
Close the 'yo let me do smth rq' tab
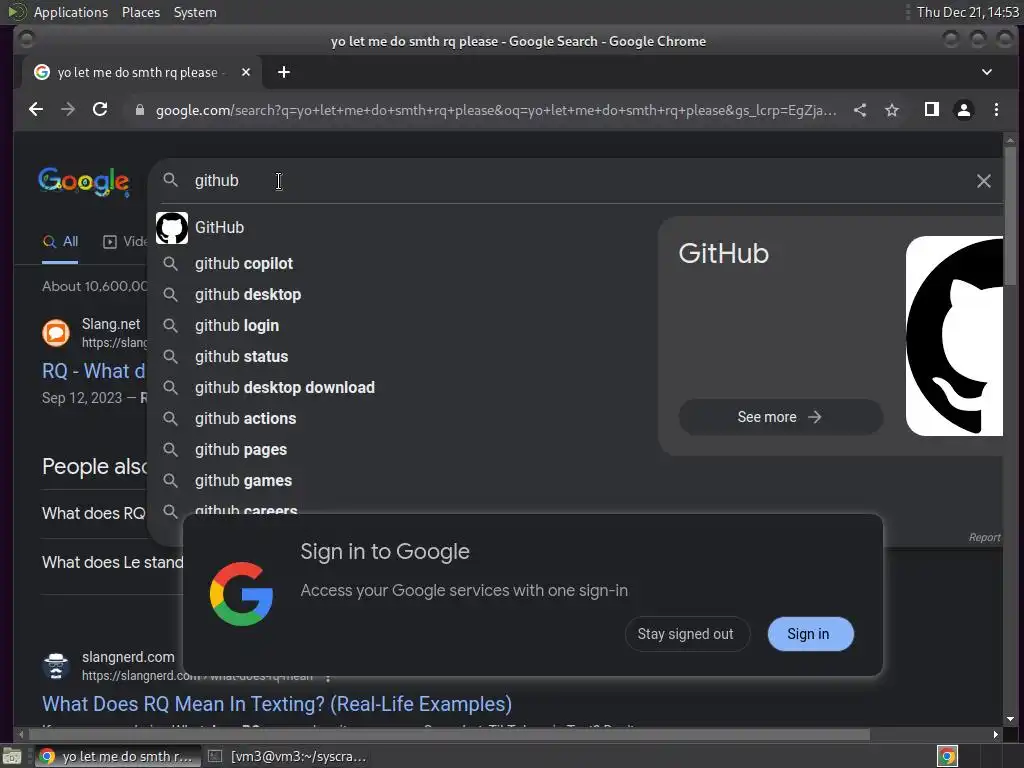246,72
